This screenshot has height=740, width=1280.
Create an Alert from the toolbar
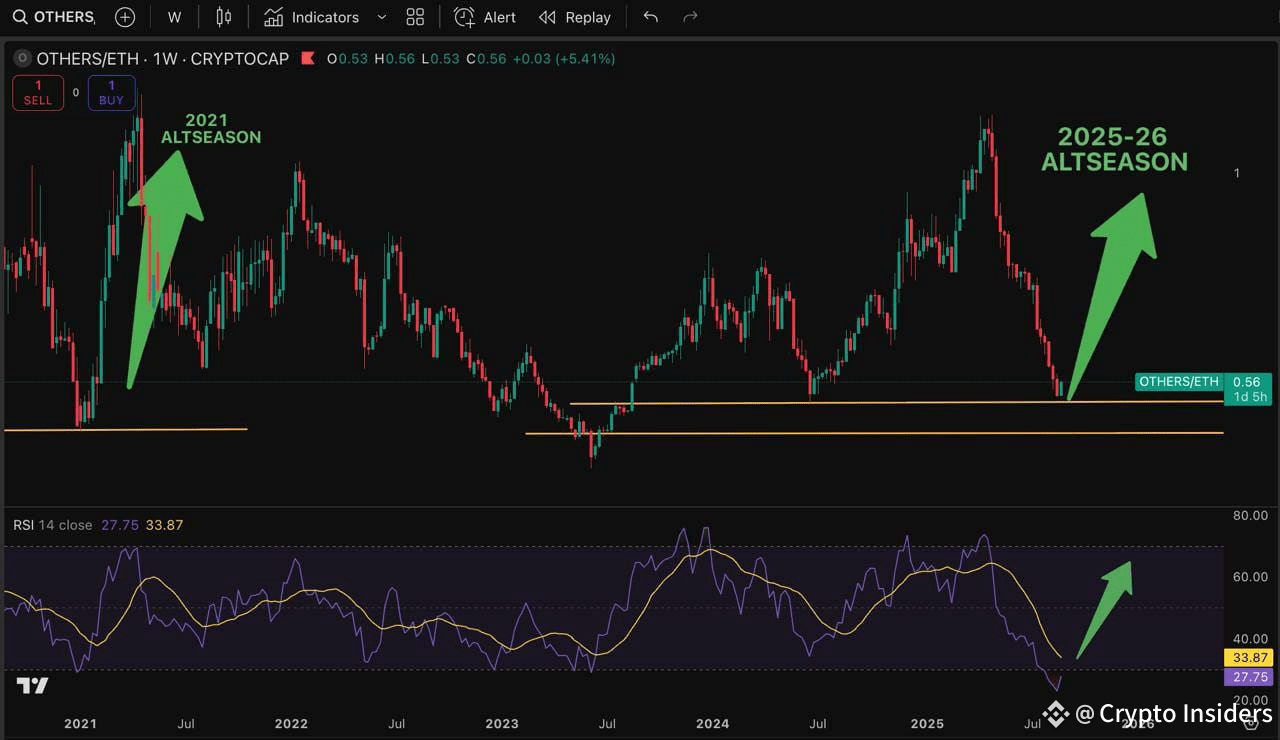tap(485, 17)
